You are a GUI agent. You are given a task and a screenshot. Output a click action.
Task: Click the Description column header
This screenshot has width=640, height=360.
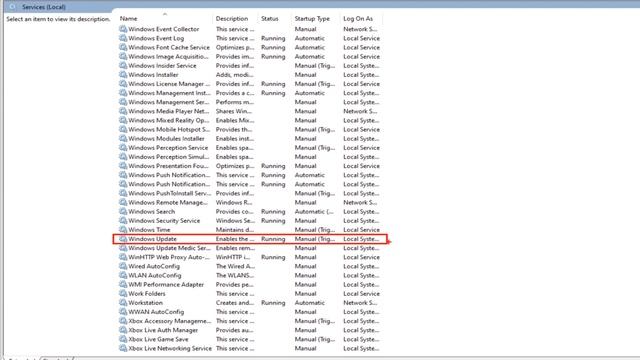tap(232, 18)
